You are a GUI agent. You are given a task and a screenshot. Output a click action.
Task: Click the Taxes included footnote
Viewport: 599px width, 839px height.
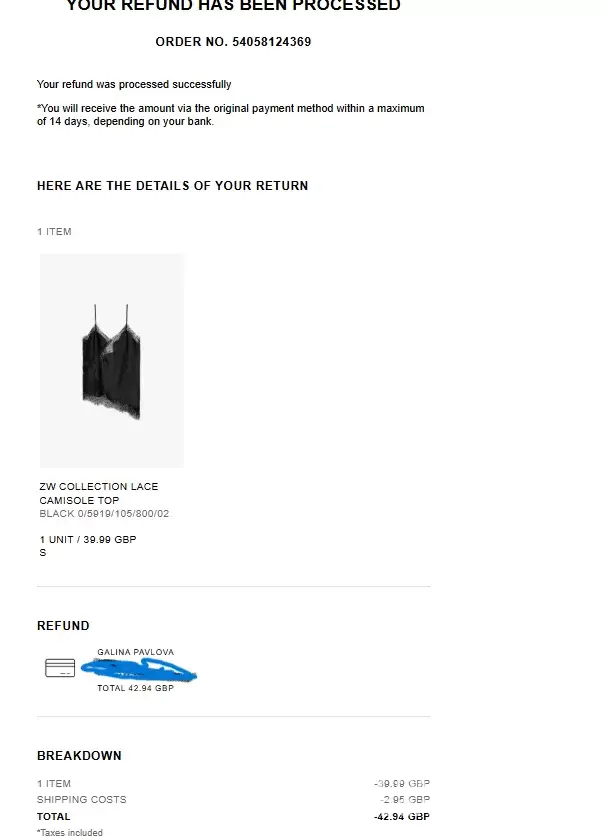[70, 833]
